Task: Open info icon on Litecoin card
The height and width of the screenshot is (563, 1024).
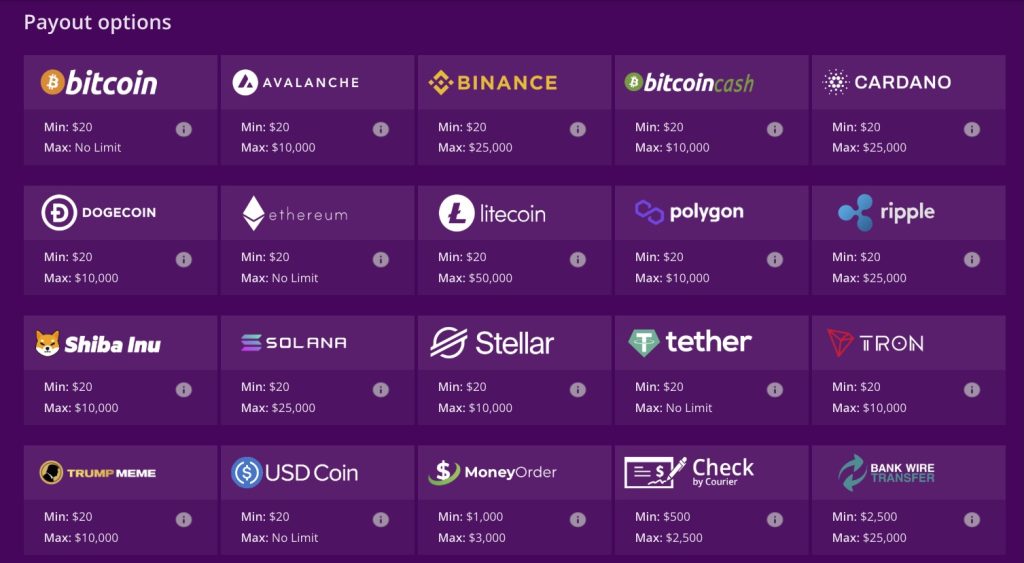Action: pyautogui.click(x=577, y=259)
